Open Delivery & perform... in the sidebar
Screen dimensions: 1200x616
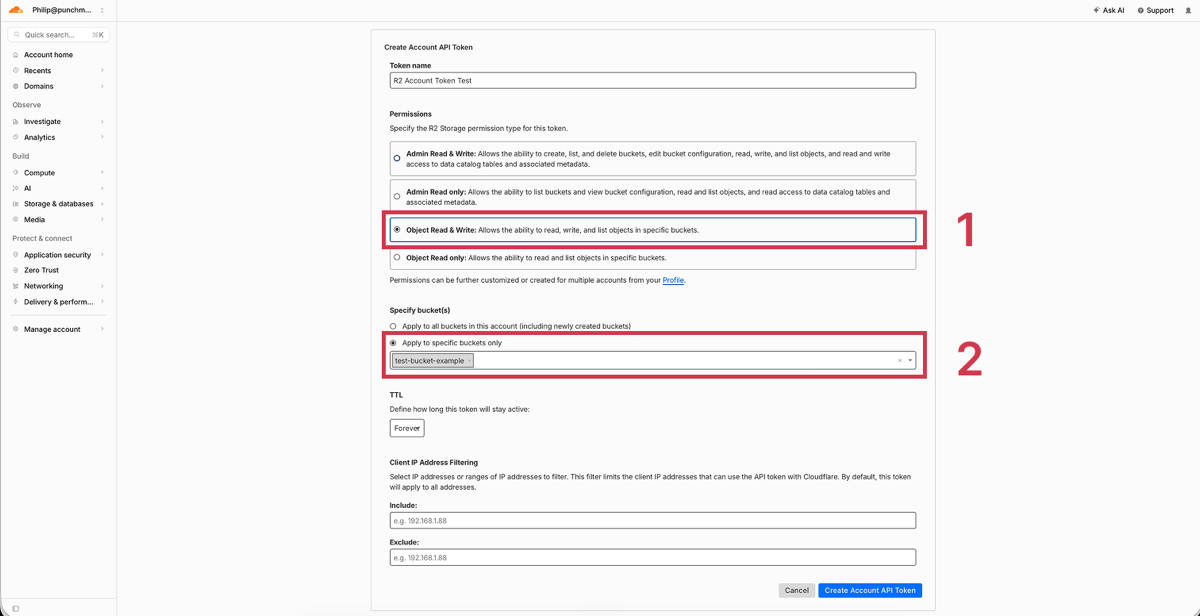click(x=58, y=302)
